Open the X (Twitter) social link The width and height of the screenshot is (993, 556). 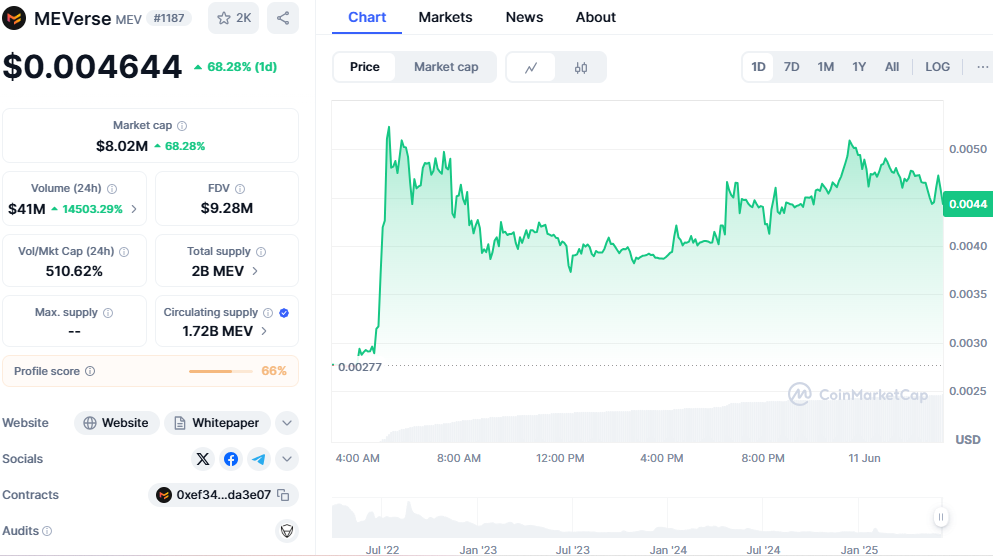(x=203, y=459)
